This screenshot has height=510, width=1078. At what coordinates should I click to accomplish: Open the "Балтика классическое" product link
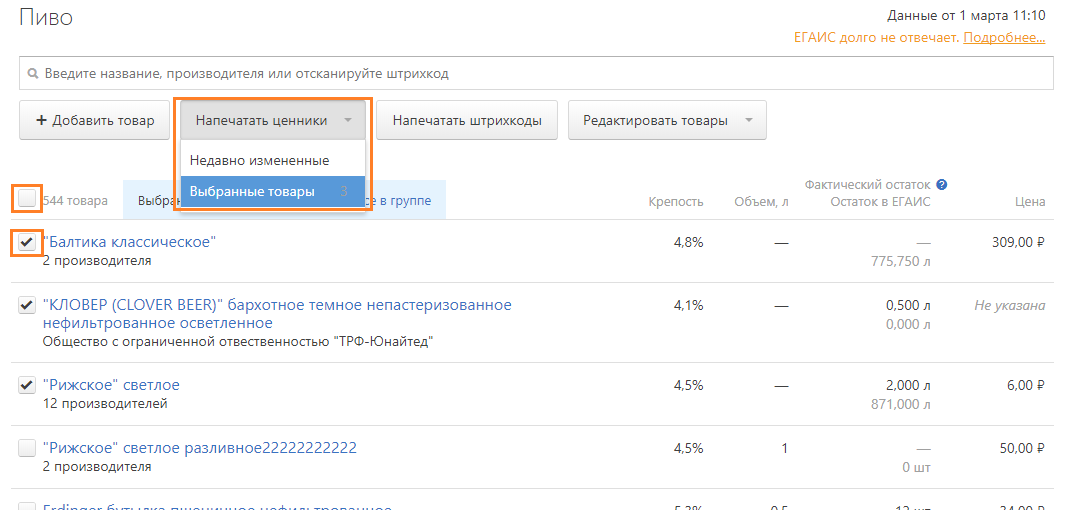coord(129,242)
